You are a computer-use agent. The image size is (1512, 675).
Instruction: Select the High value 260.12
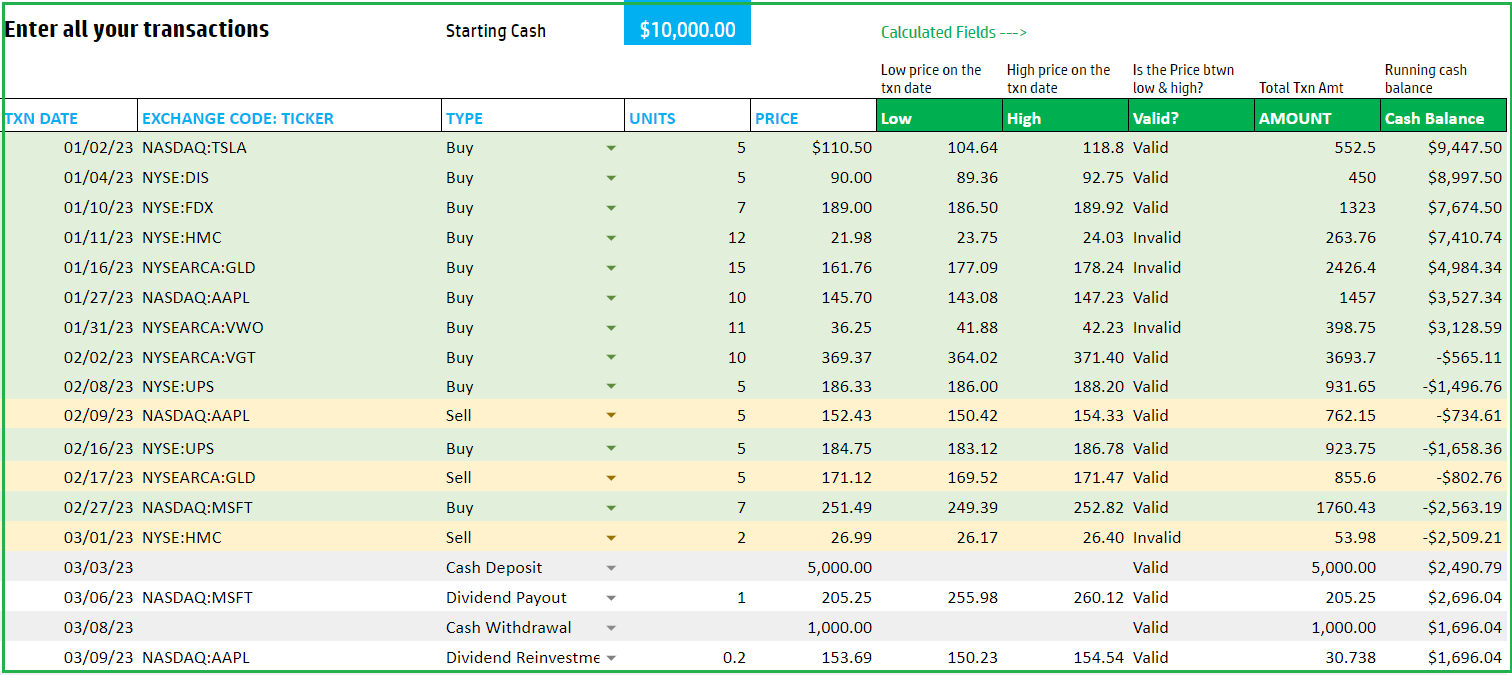[x=1065, y=598]
